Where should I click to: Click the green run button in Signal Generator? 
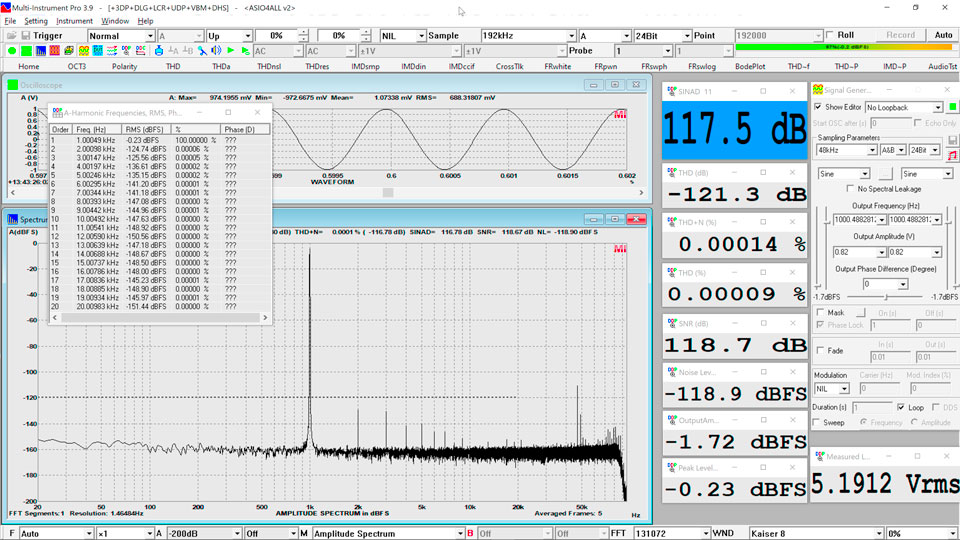pyautogui.click(x=953, y=106)
